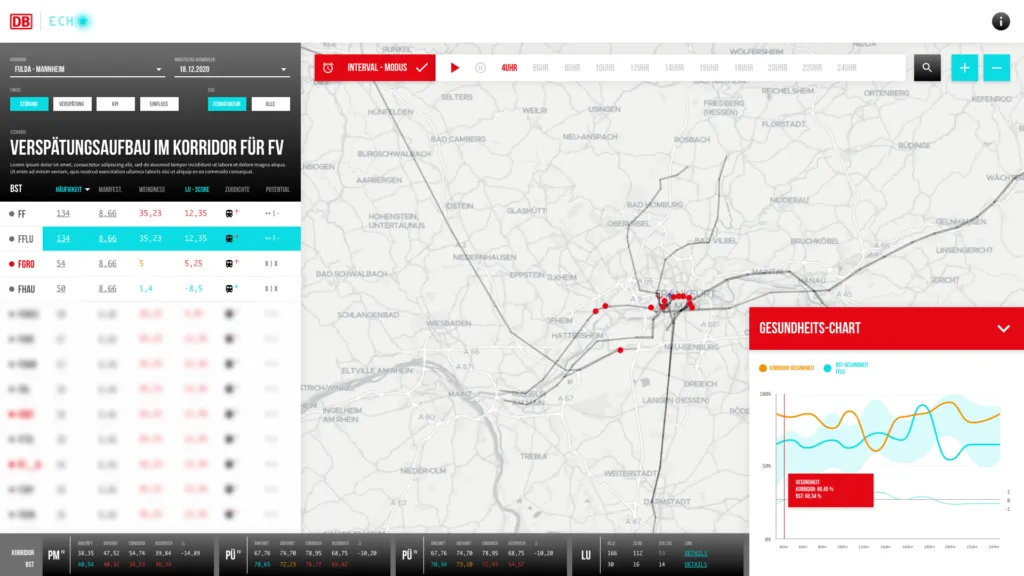Viewport: 1024px width, 576px height.
Task: Select the KPI focus tab
Action: pos(116,104)
